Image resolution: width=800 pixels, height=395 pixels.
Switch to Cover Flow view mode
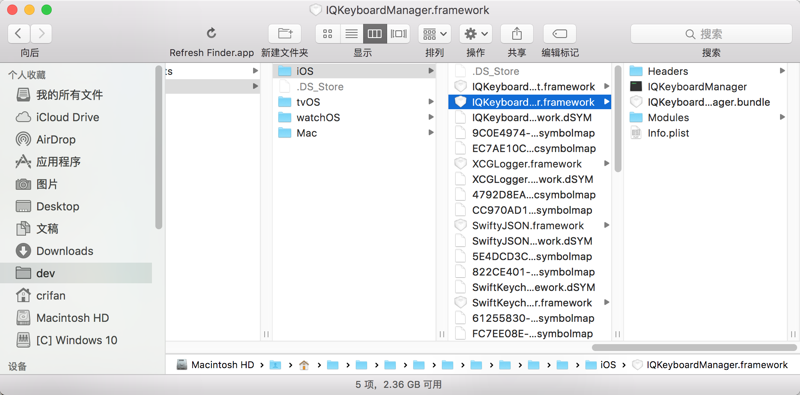click(398, 34)
